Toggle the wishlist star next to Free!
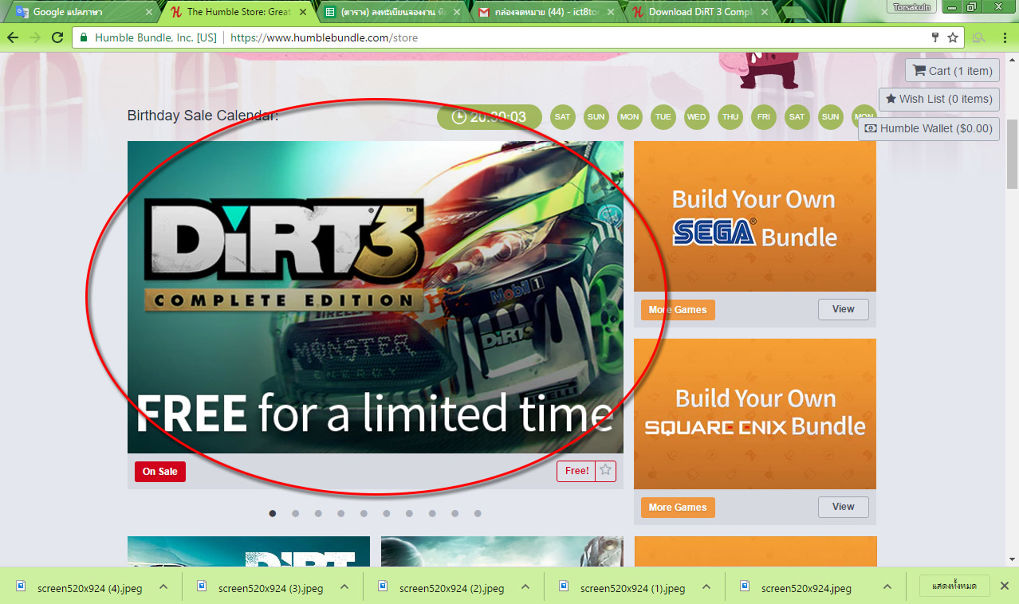 pyautogui.click(x=603, y=470)
